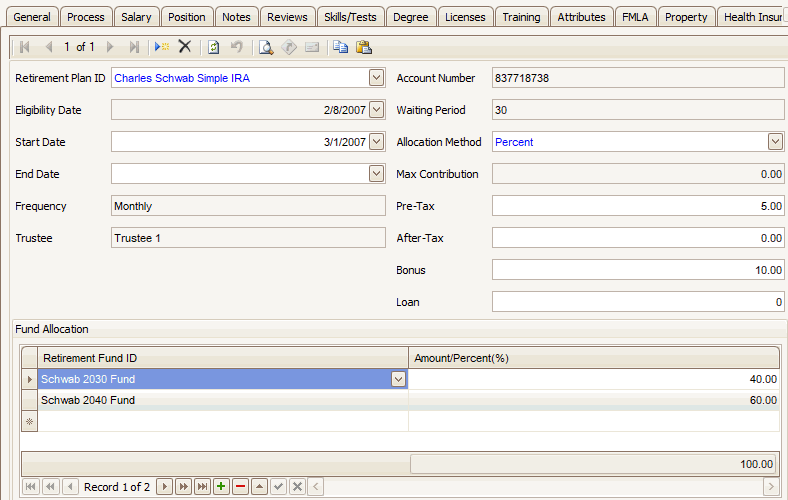
Task: Expand the Allocation Method dropdown
Action: click(775, 142)
